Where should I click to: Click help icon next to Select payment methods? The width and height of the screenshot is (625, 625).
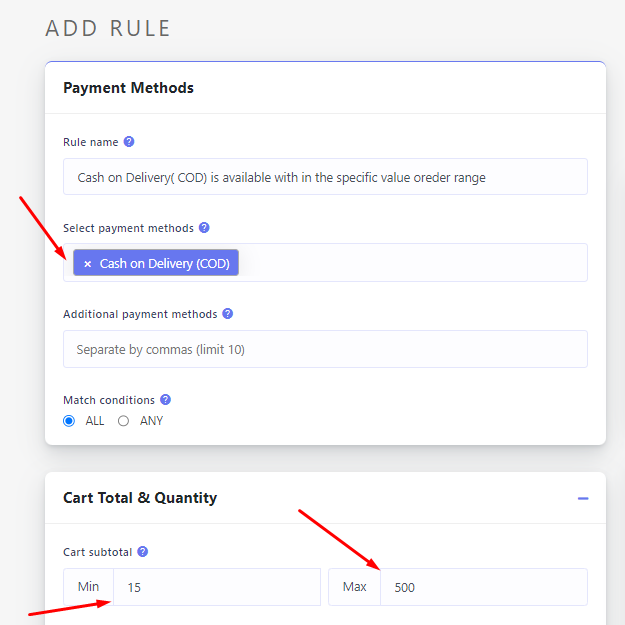coord(204,228)
